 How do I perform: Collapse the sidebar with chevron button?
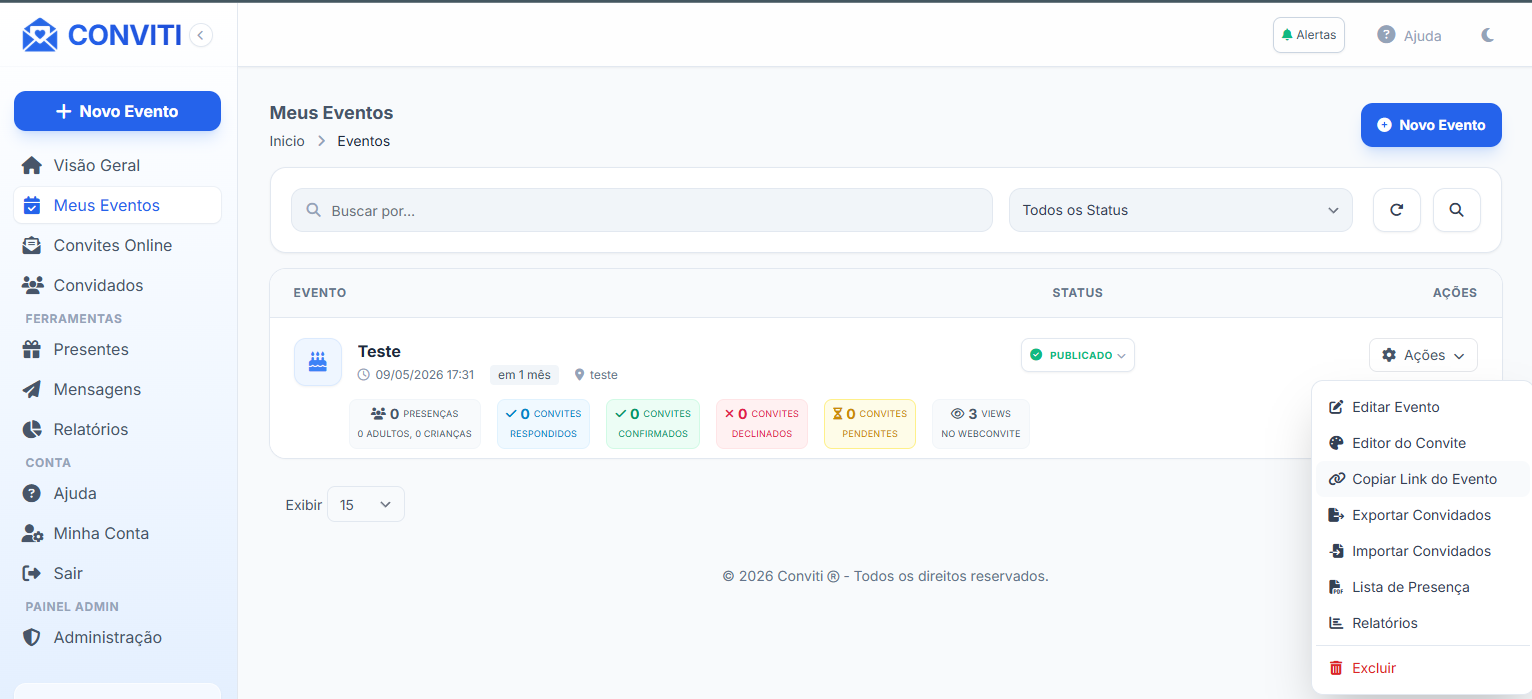click(x=200, y=35)
